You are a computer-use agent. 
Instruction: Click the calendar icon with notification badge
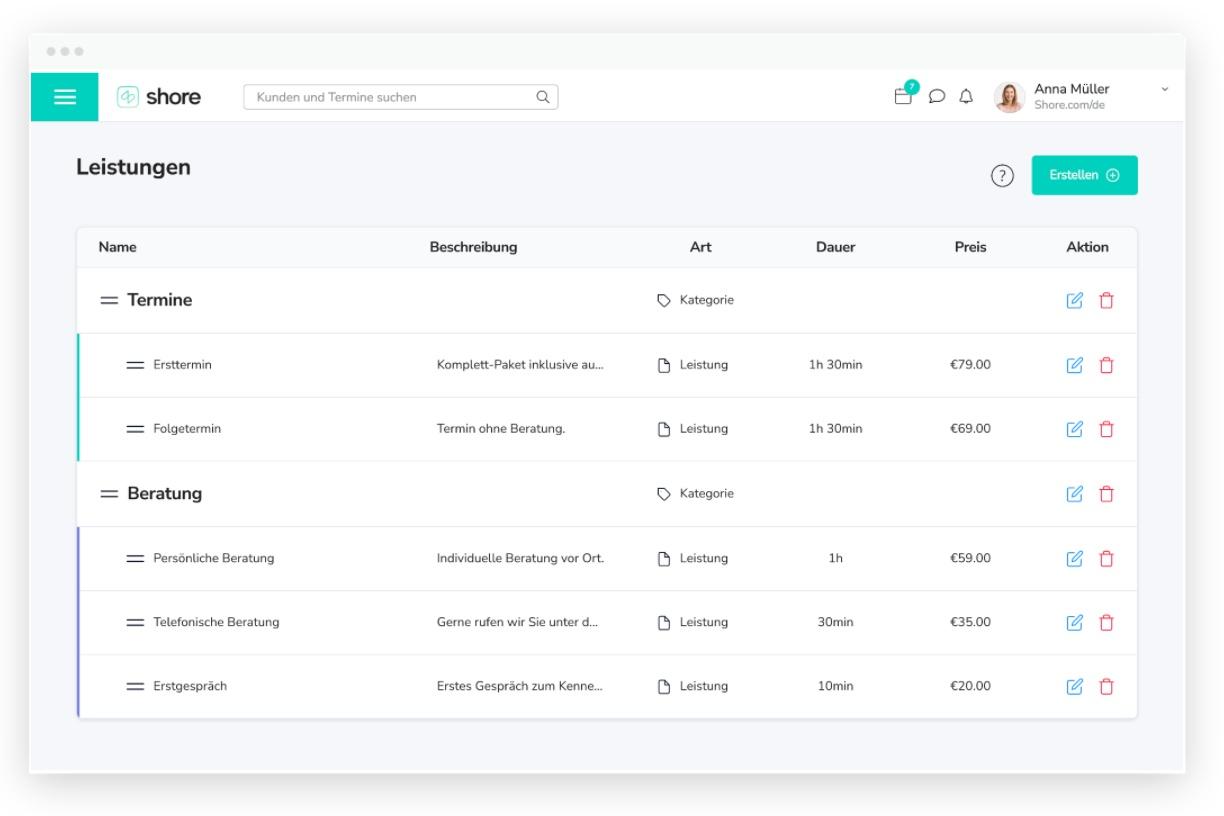[904, 96]
